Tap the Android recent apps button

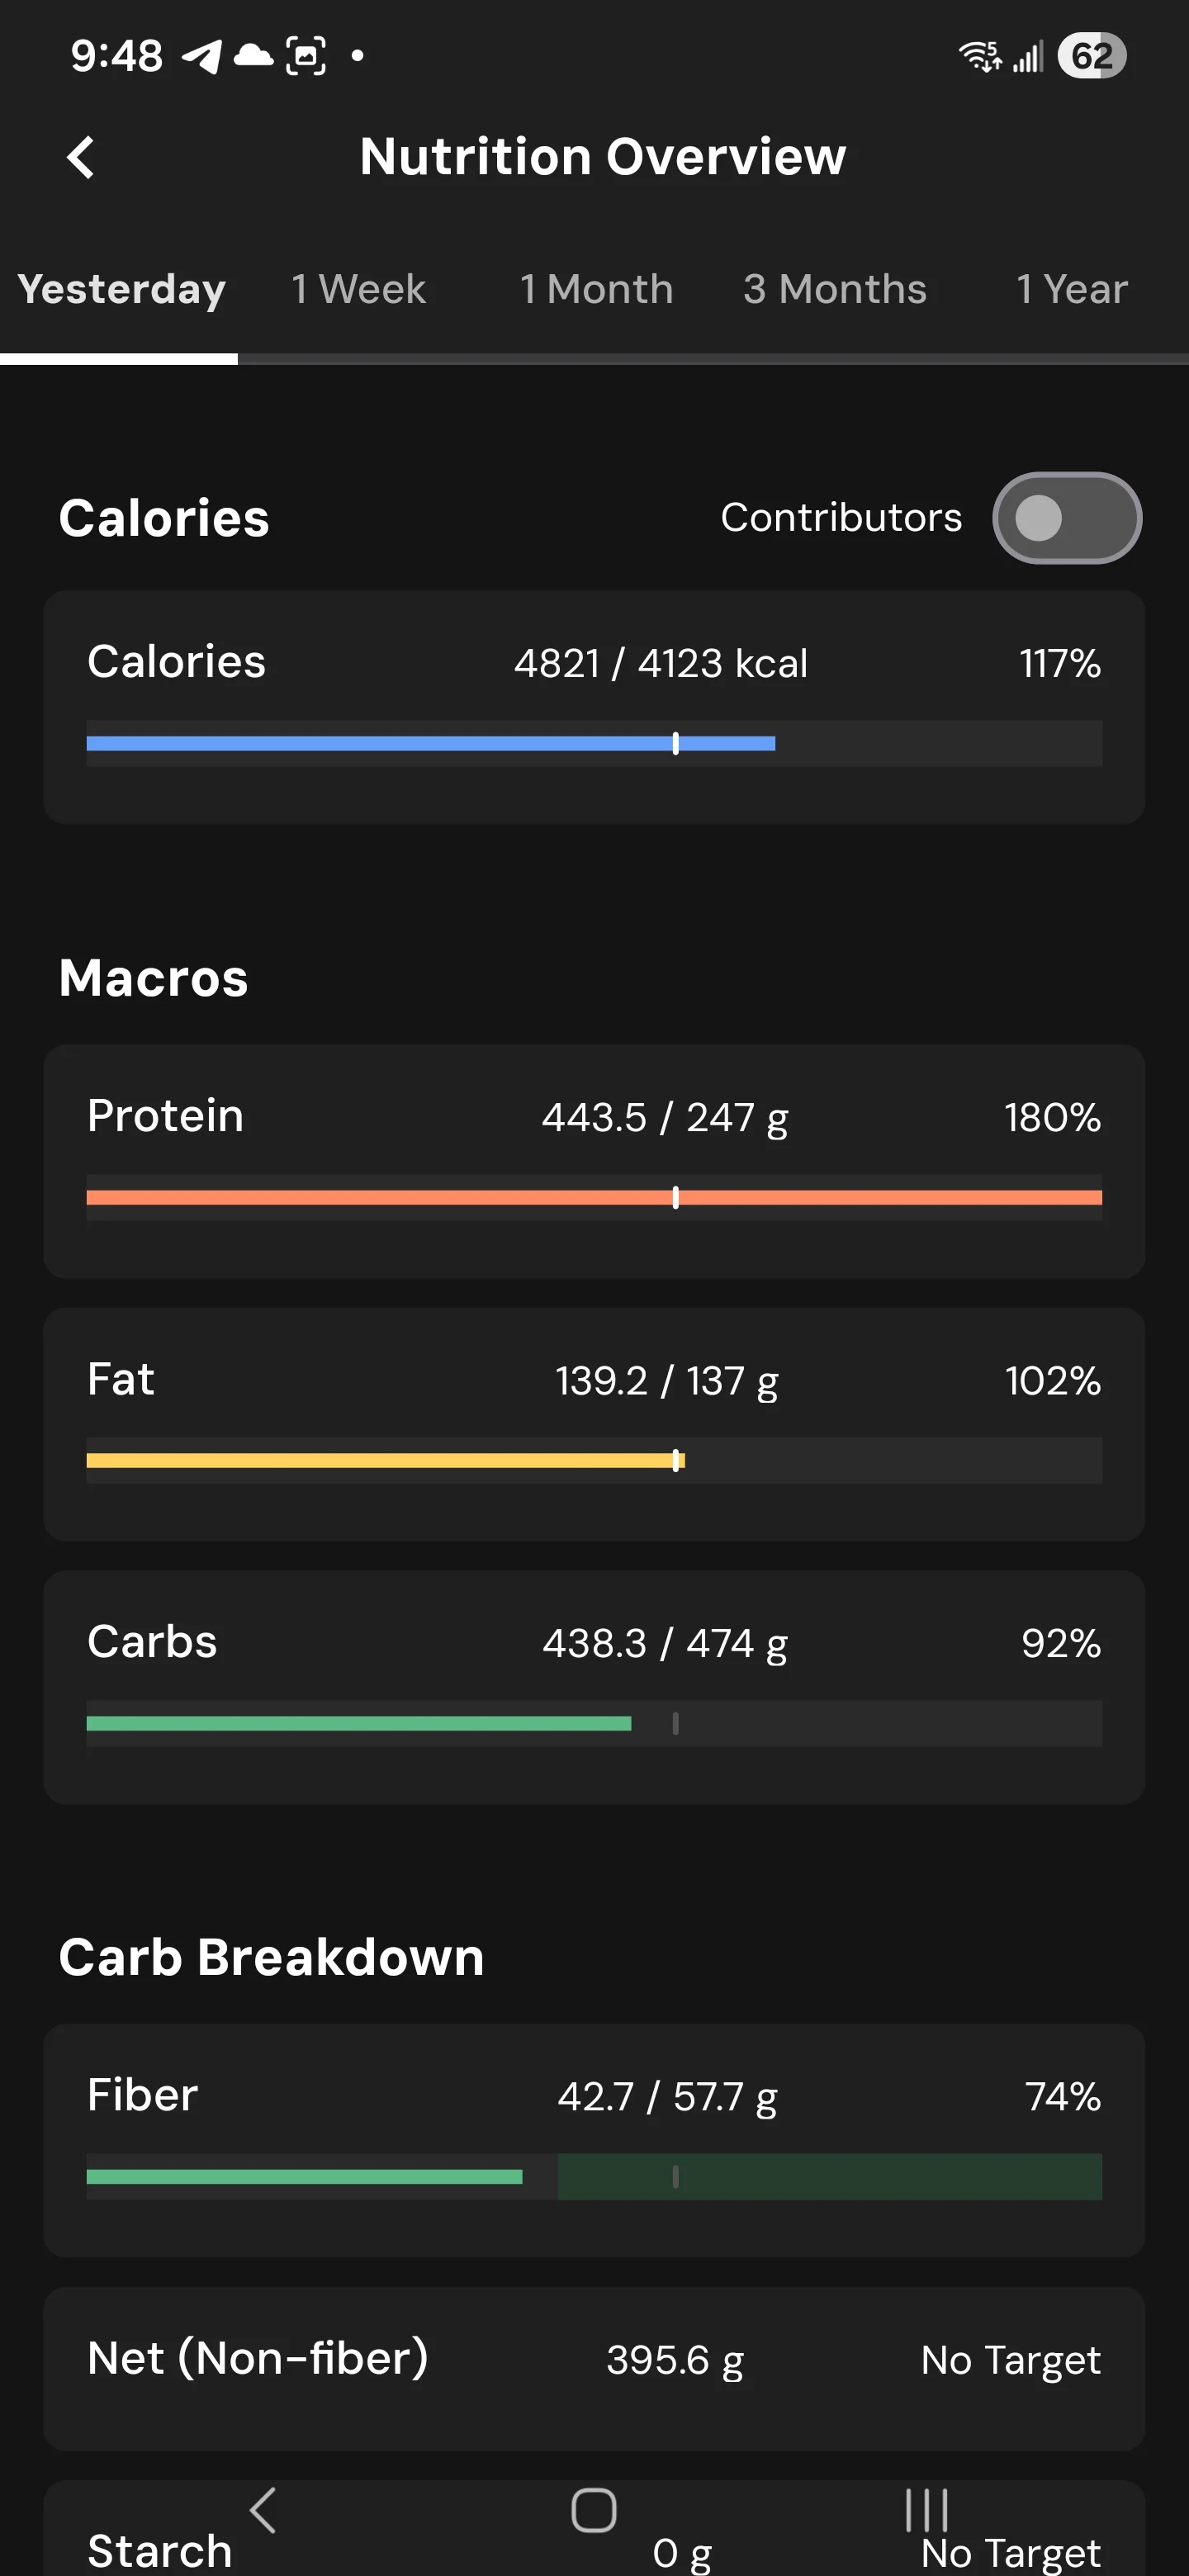click(926, 2510)
